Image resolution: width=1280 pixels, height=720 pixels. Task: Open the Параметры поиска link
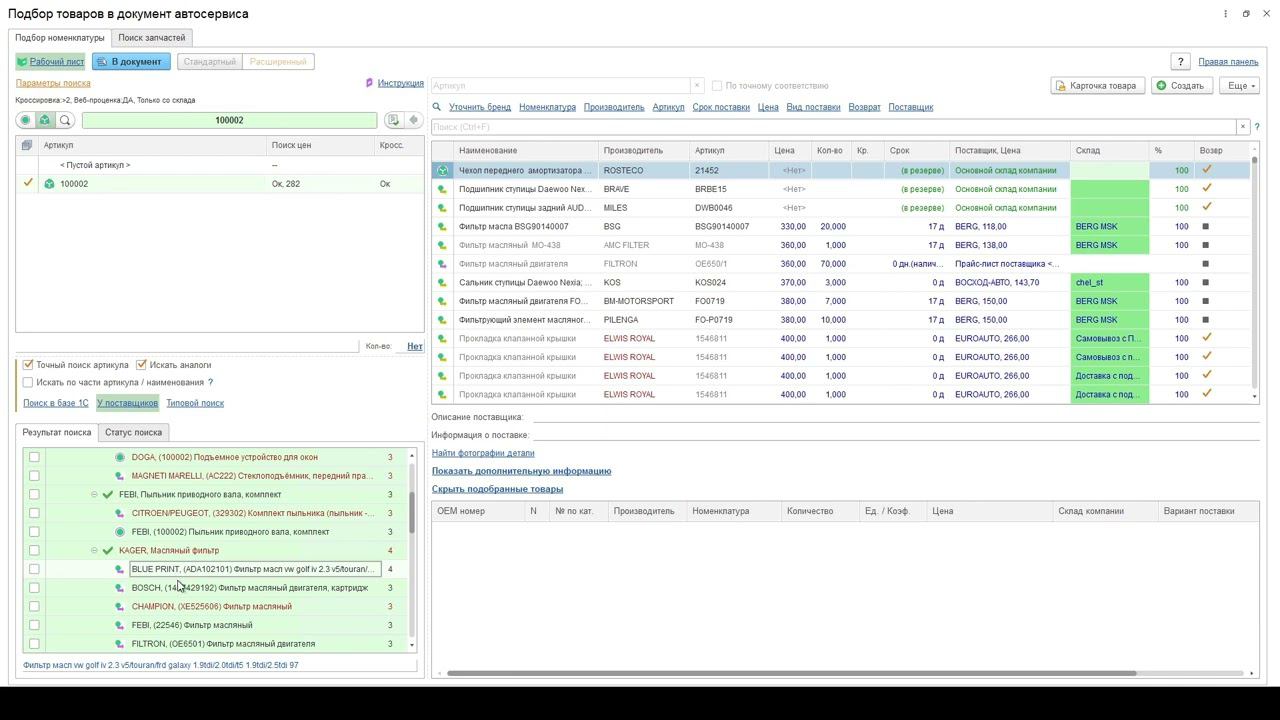tap(53, 83)
